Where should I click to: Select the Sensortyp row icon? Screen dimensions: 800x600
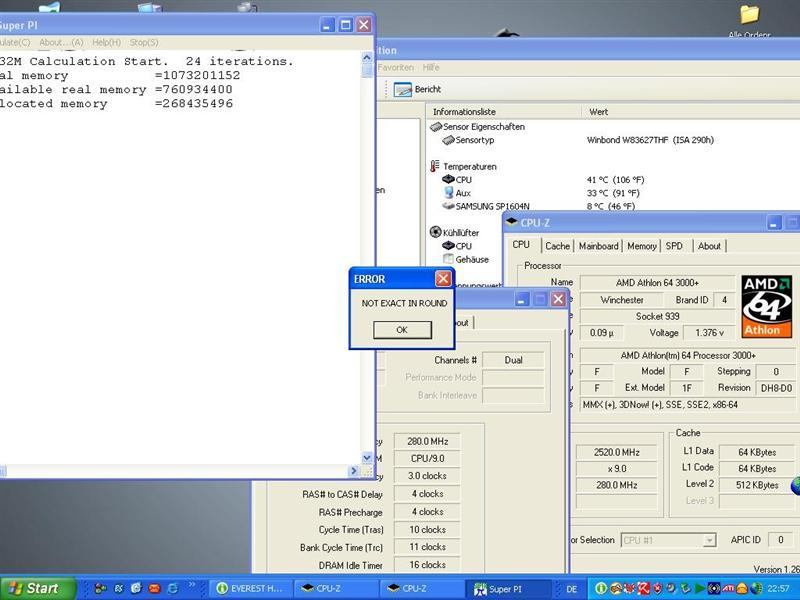448,140
